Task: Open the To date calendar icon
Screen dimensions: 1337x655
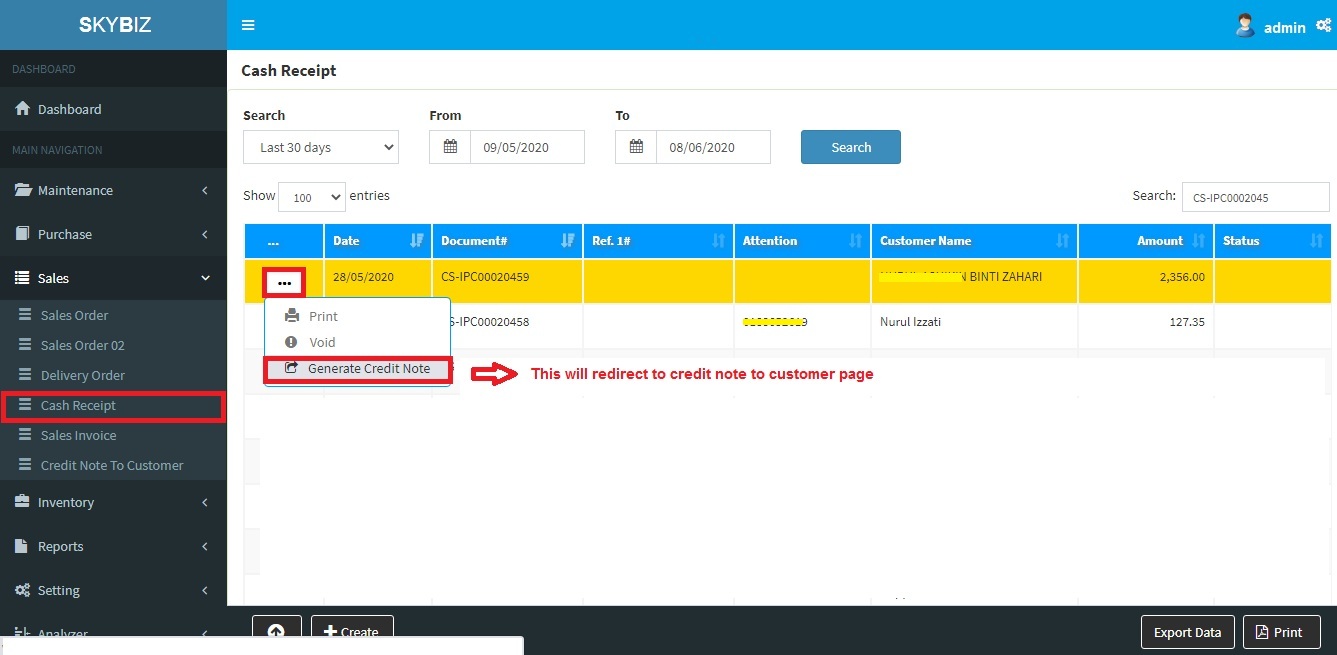Action: click(636, 147)
